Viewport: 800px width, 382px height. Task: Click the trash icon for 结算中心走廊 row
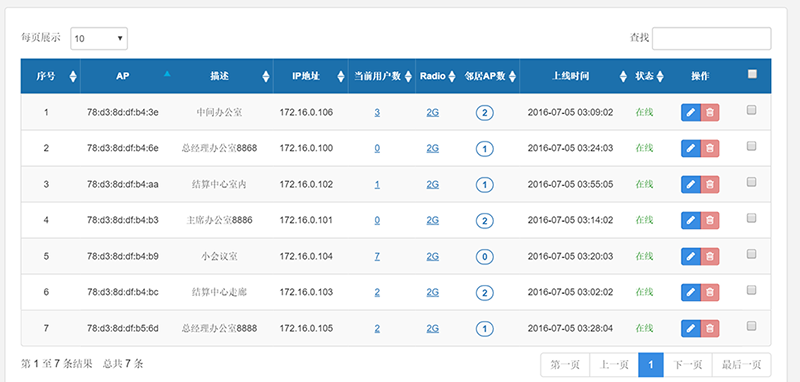pos(710,292)
